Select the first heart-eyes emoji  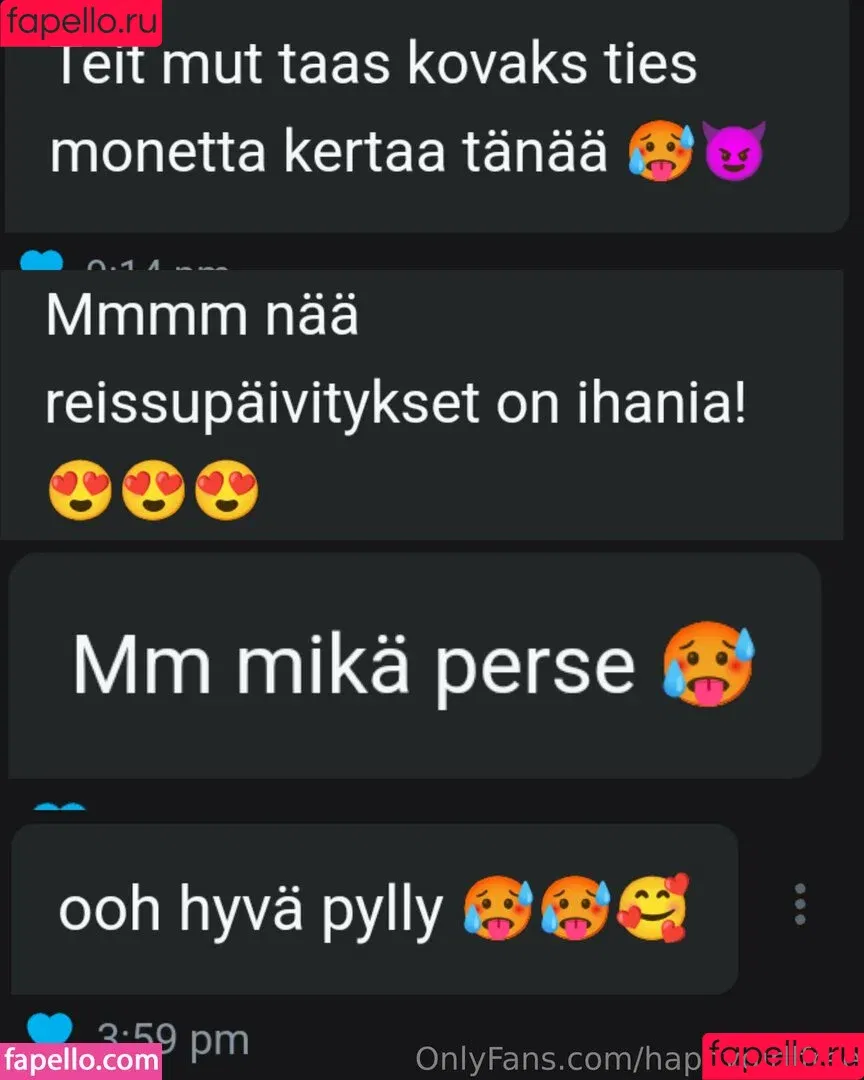pos(80,489)
